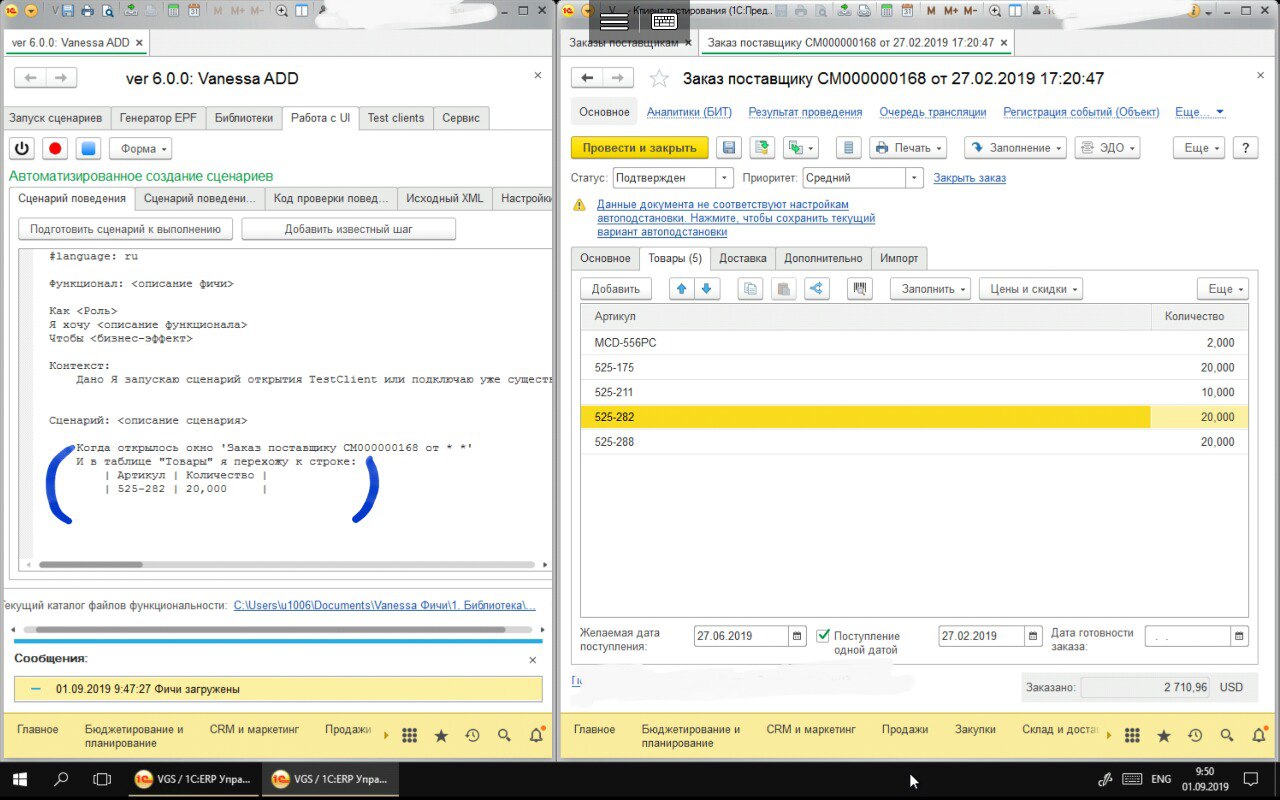Open Аналитики (БИТ) link
The height and width of the screenshot is (800, 1280).
[x=689, y=112]
